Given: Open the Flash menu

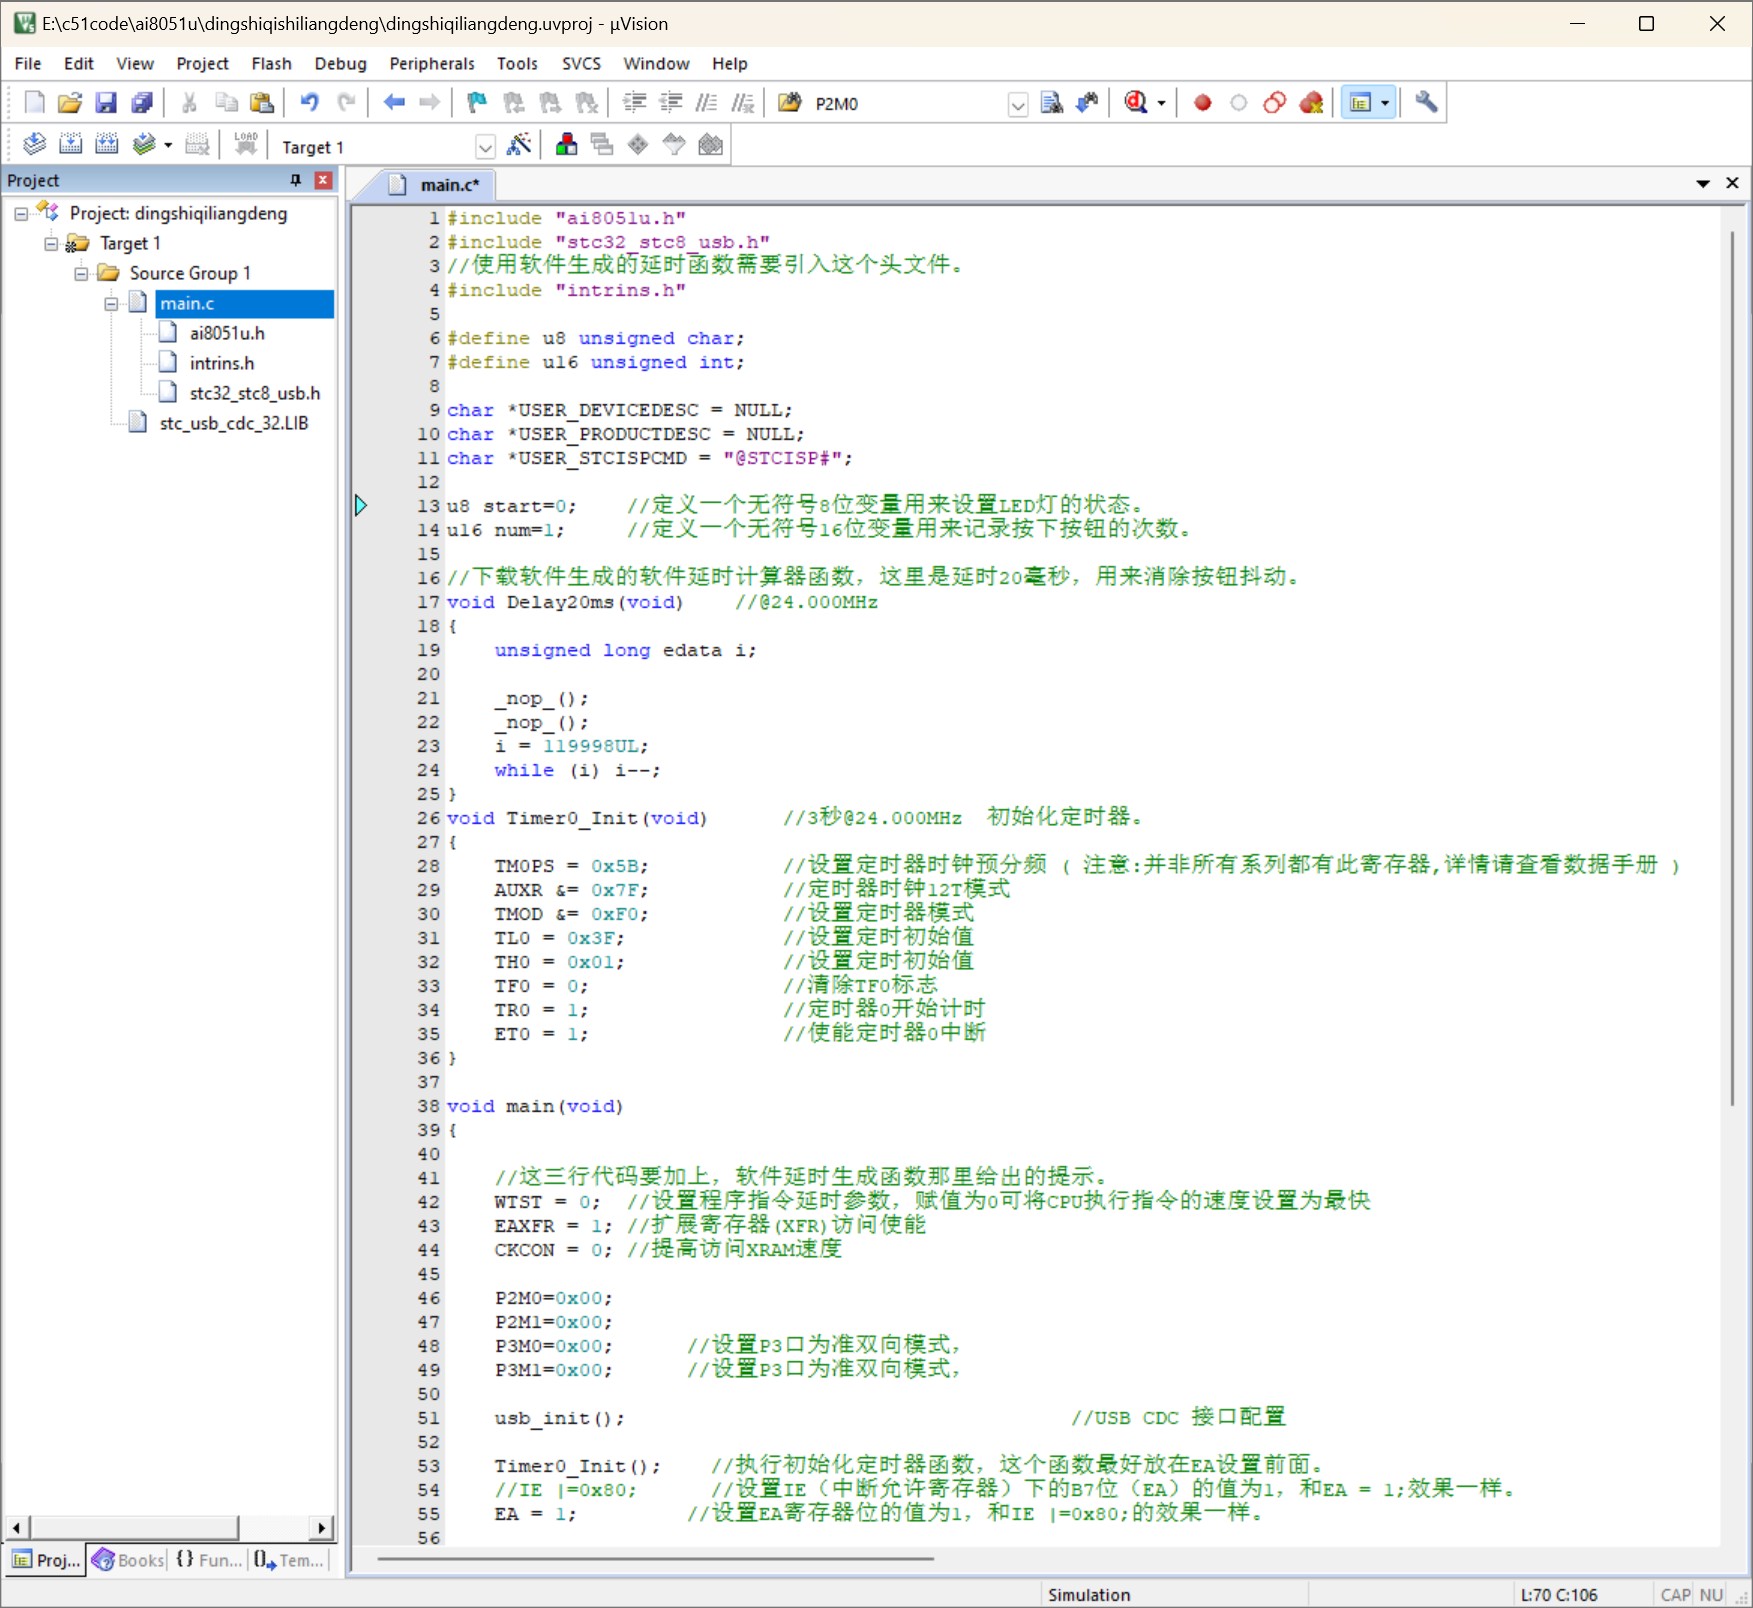Looking at the screenshot, I should click(271, 63).
